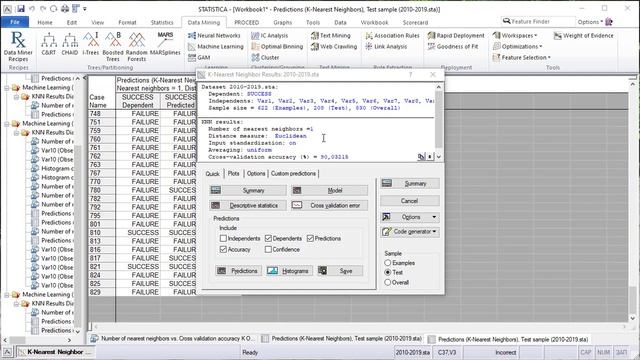Click Cancel in the KNN dialog
The image size is (640, 360).
(410, 201)
